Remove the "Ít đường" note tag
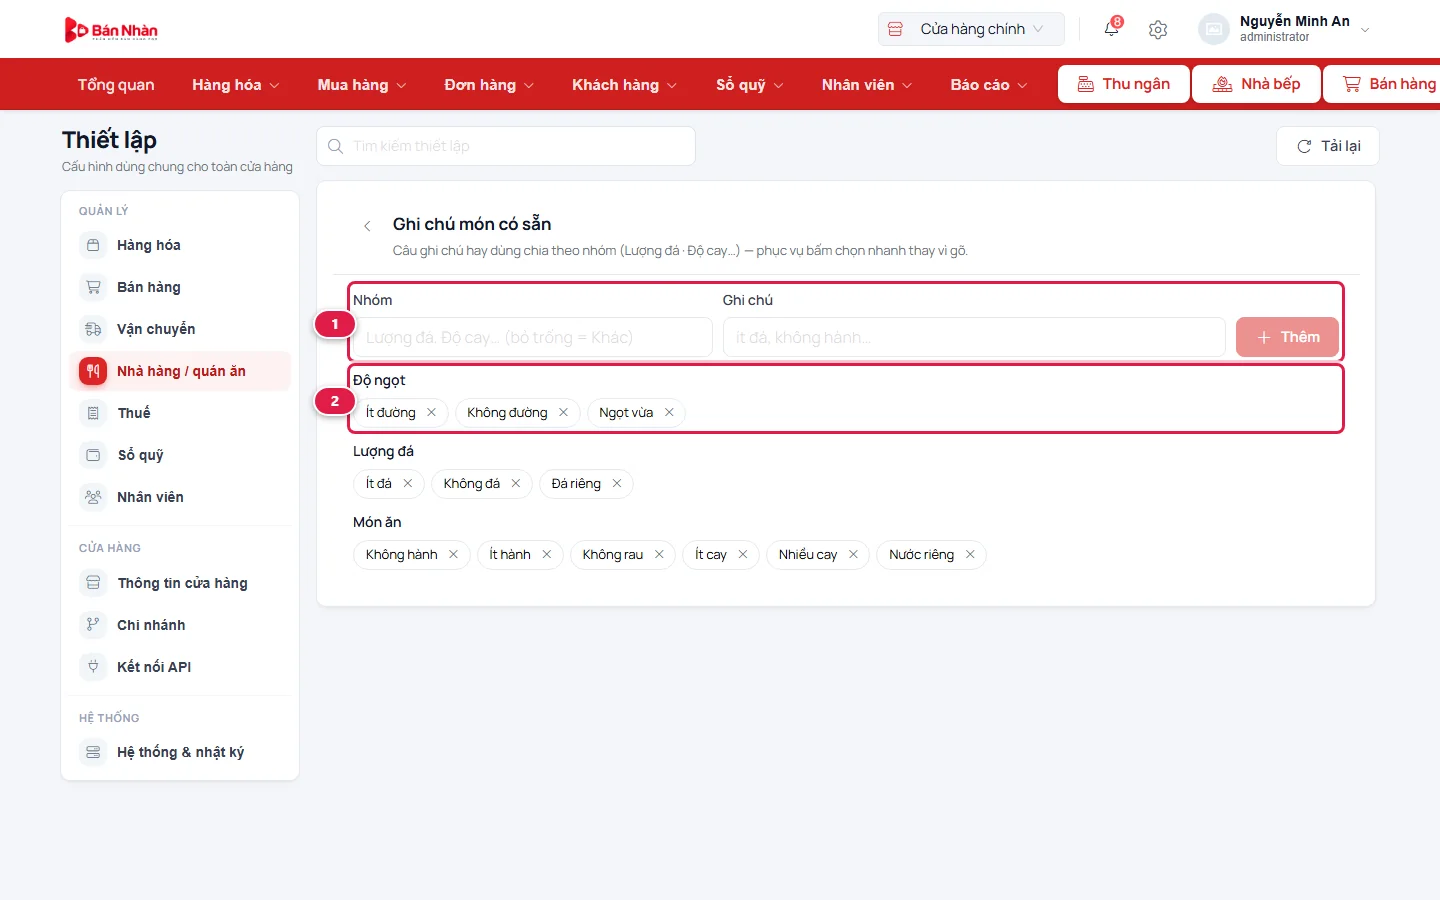 point(431,412)
